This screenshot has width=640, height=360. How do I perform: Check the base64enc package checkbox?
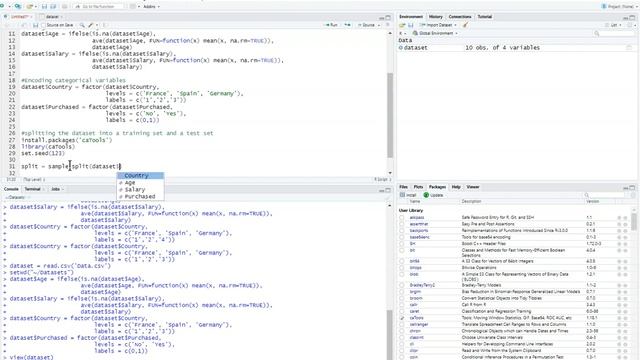click(402, 237)
